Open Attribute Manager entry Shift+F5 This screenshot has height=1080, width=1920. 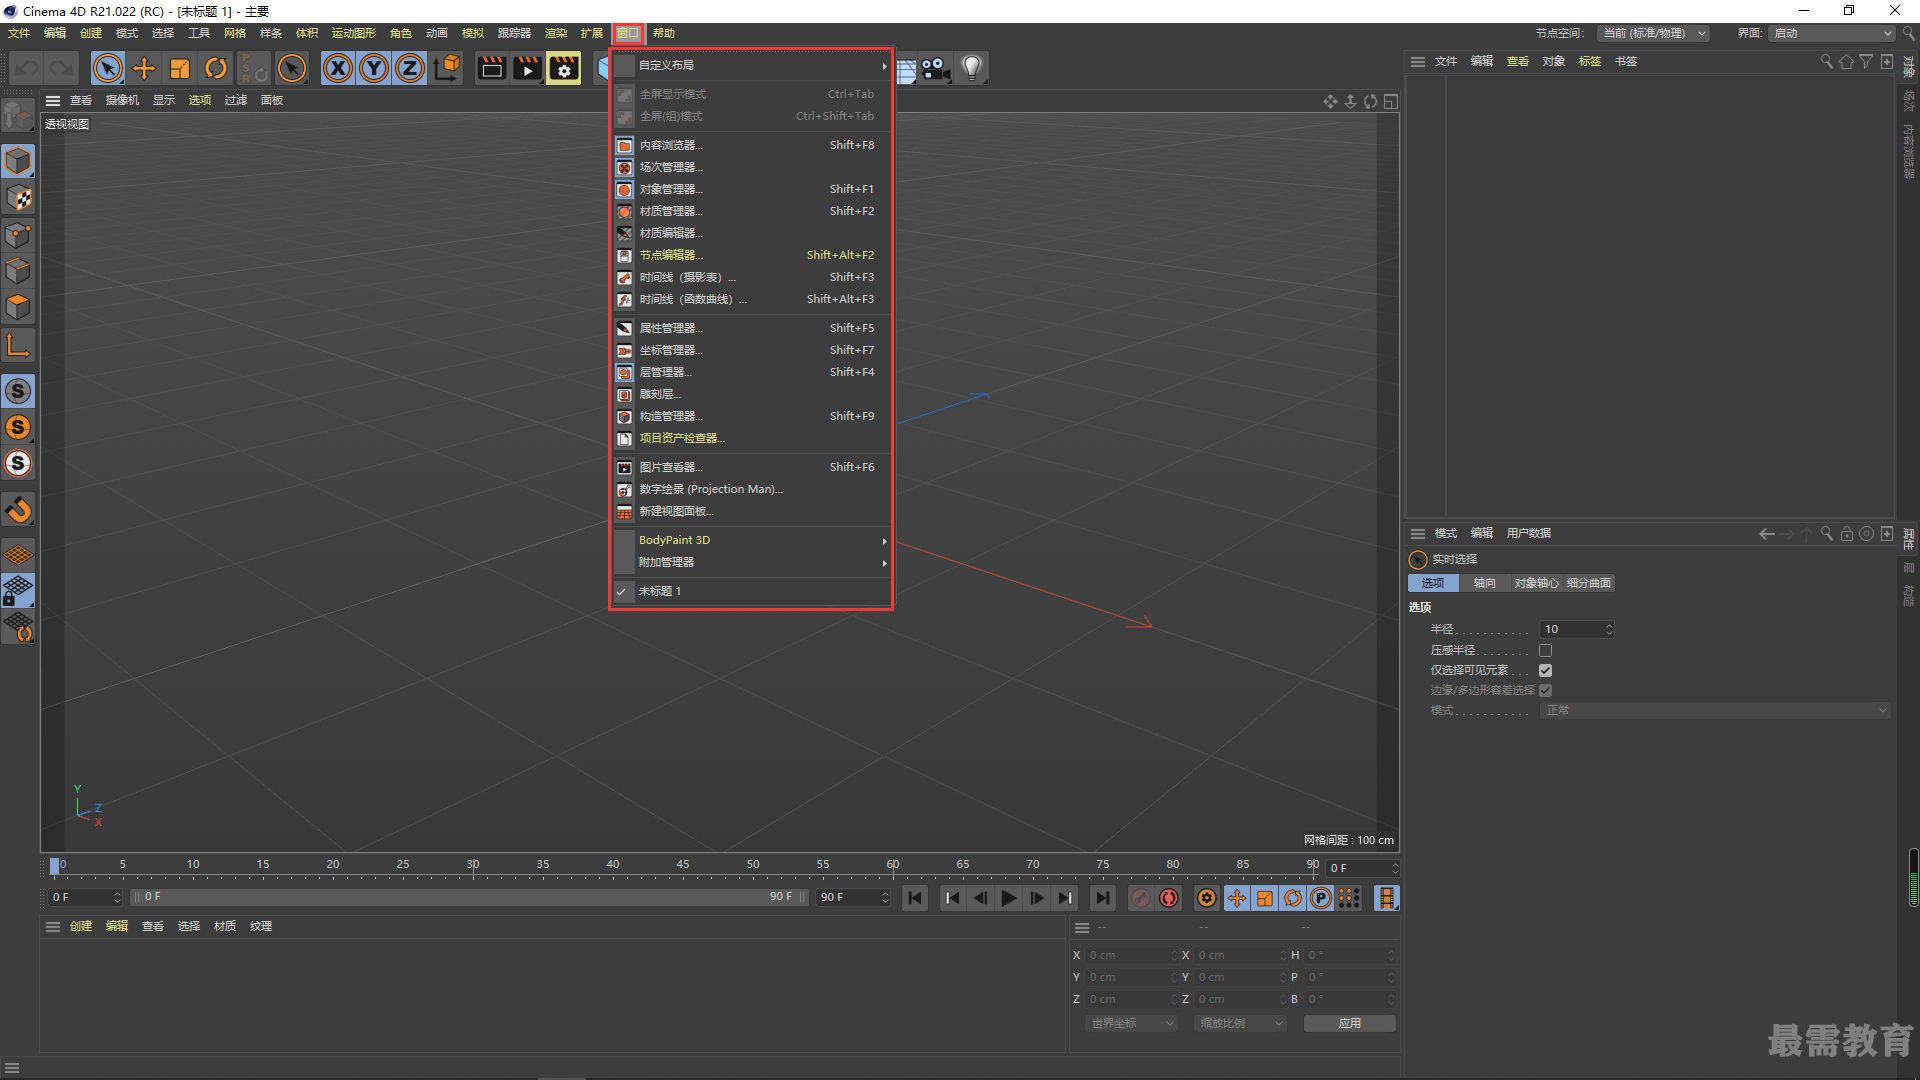point(751,328)
